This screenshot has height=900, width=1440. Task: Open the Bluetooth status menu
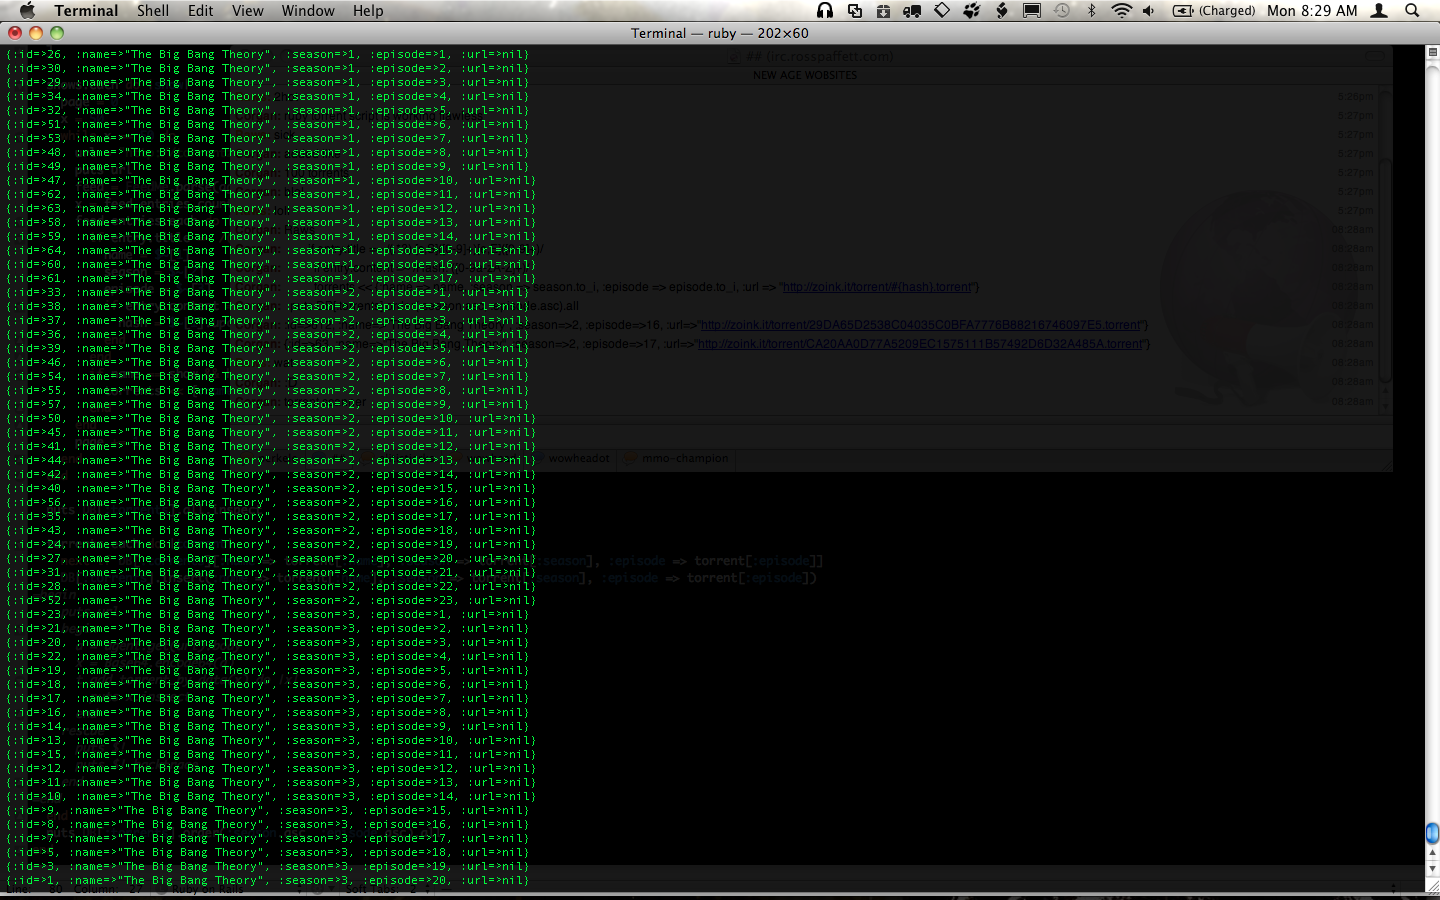[1091, 11]
